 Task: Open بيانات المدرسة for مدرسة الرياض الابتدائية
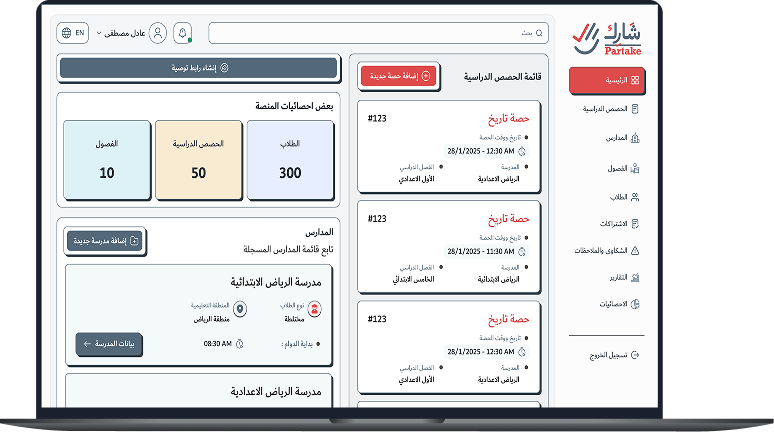coord(109,344)
